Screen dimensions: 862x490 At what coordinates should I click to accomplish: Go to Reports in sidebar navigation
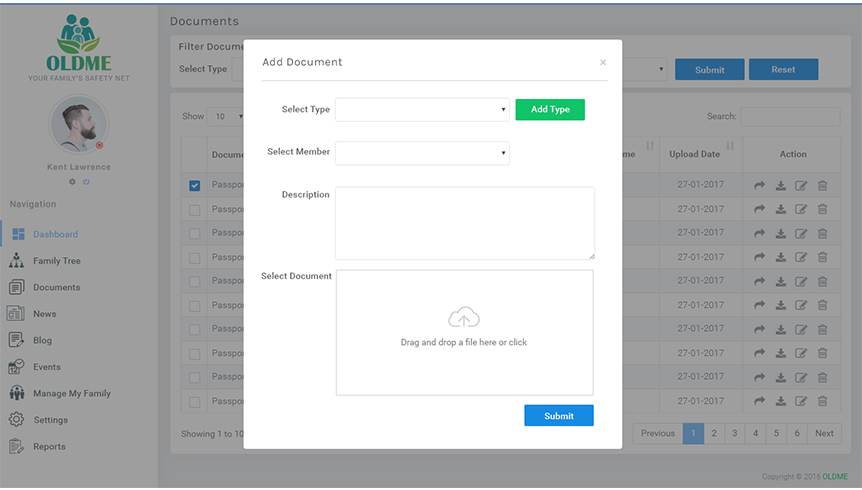[49, 447]
